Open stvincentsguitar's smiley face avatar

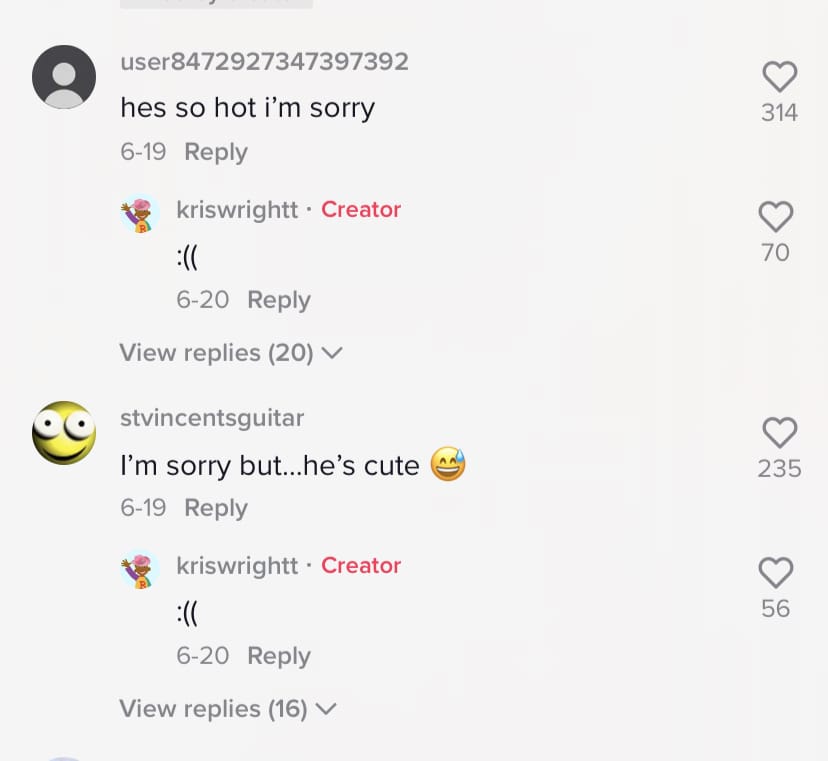(x=64, y=433)
